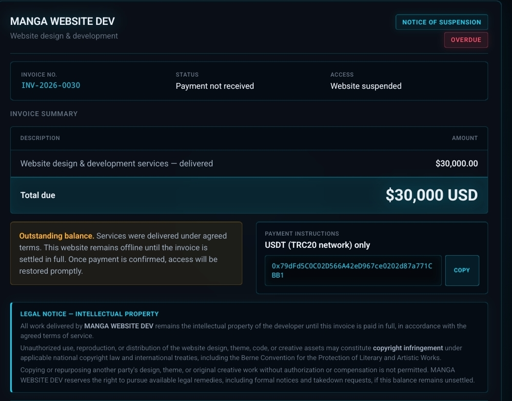
Task: Click the Total due amount $30,000 USD
Action: tap(431, 195)
